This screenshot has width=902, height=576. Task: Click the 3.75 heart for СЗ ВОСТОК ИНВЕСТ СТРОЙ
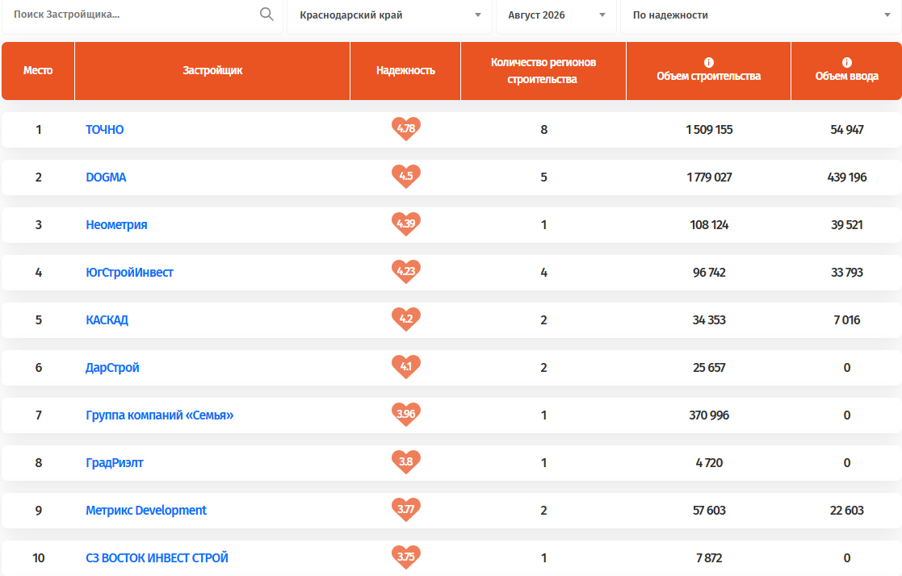tap(406, 557)
